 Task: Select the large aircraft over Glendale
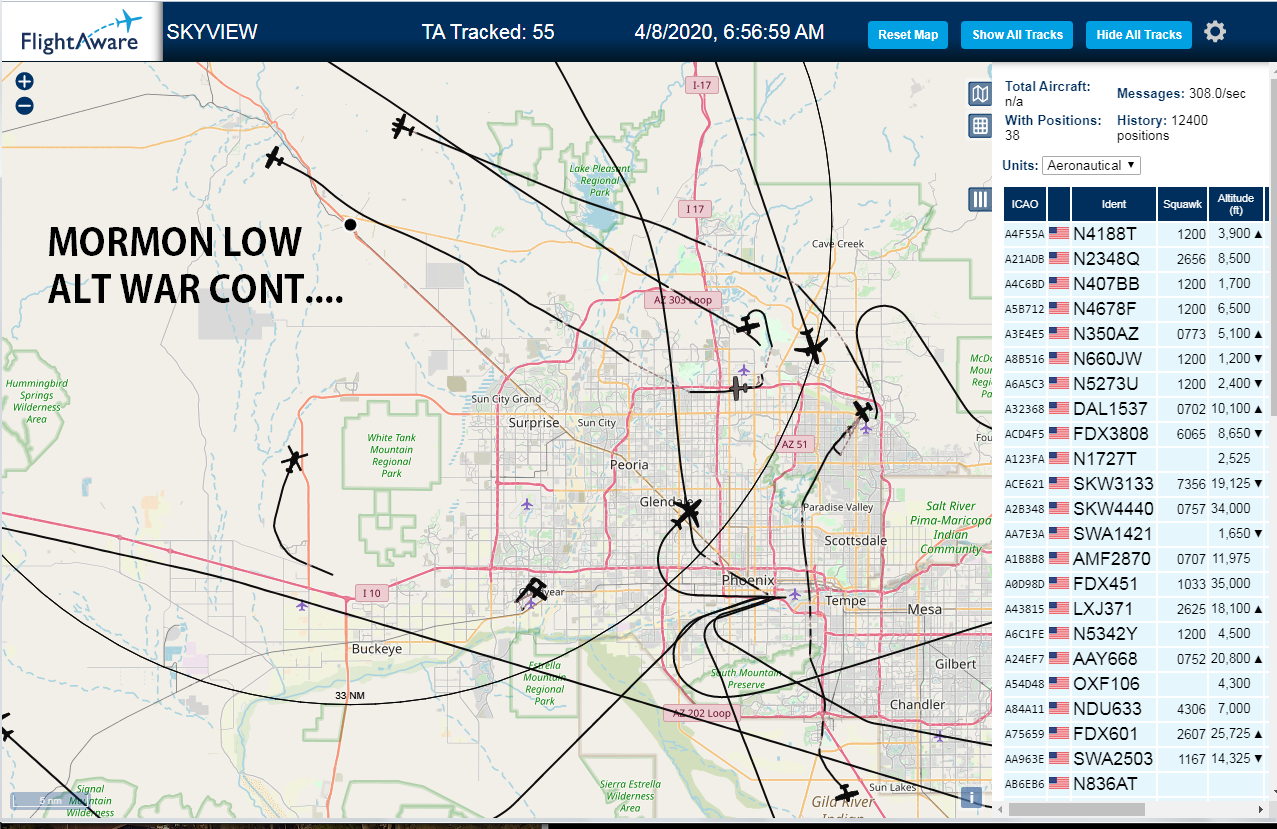click(687, 514)
